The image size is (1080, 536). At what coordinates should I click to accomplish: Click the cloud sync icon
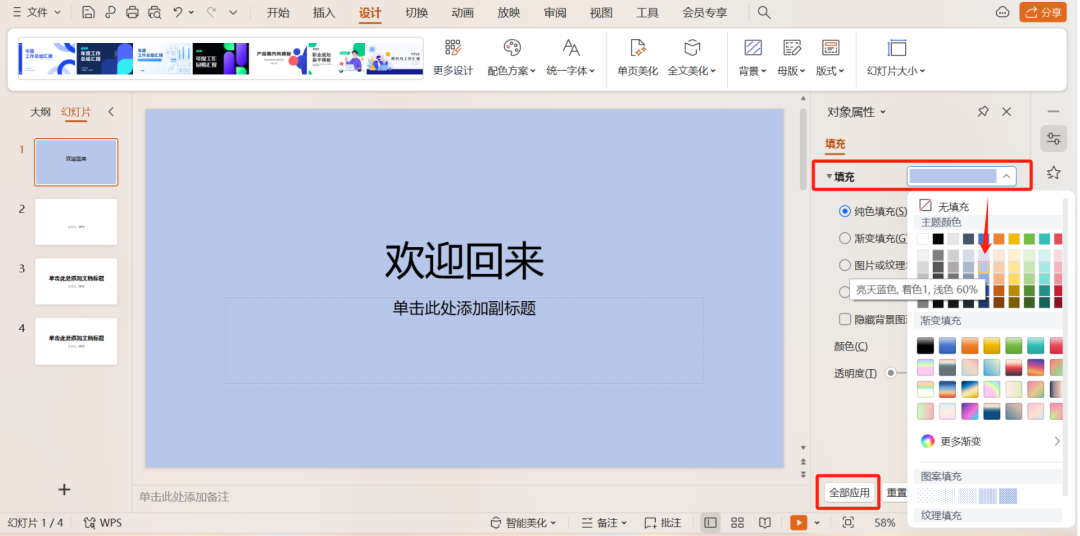click(x=1003, y=12)
